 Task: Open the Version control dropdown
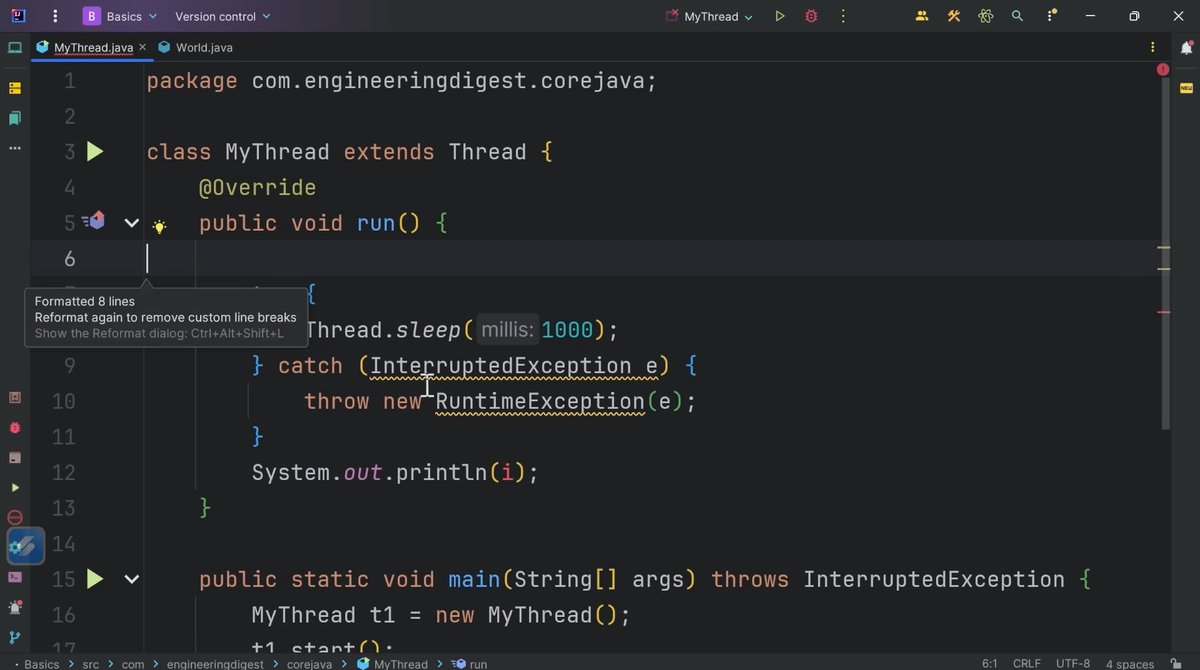pos(222,16)
